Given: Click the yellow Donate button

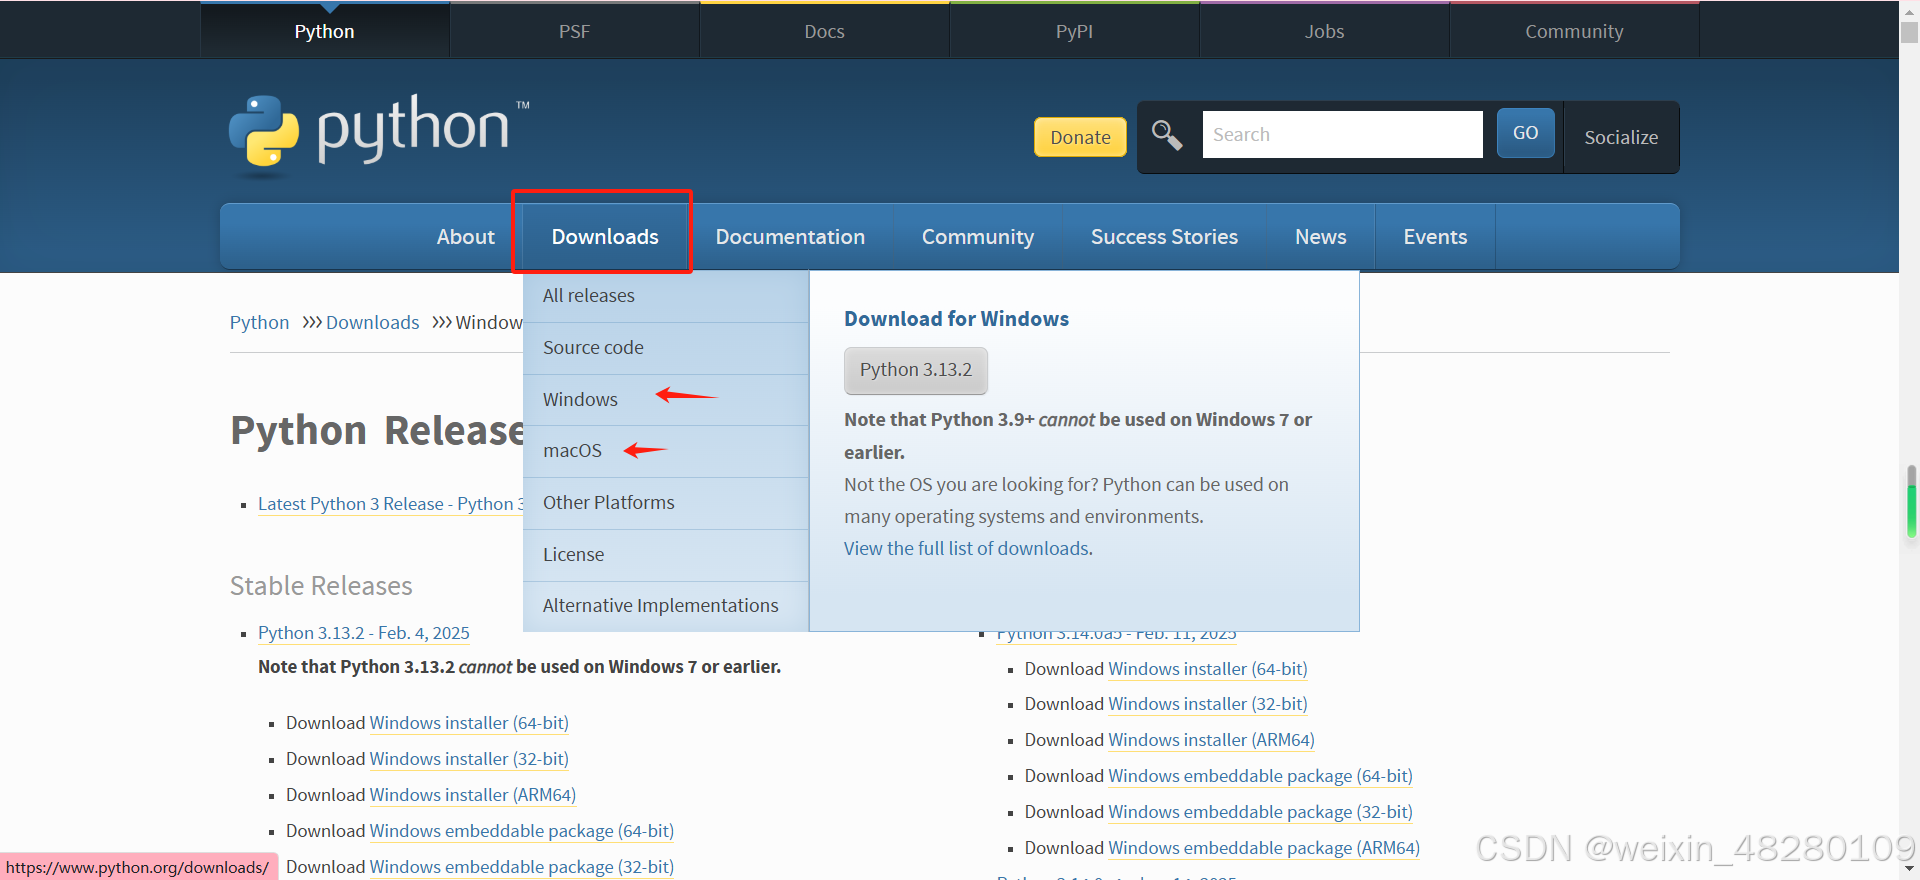Looking at the screenshot, I should click(x=1080, y=137).
